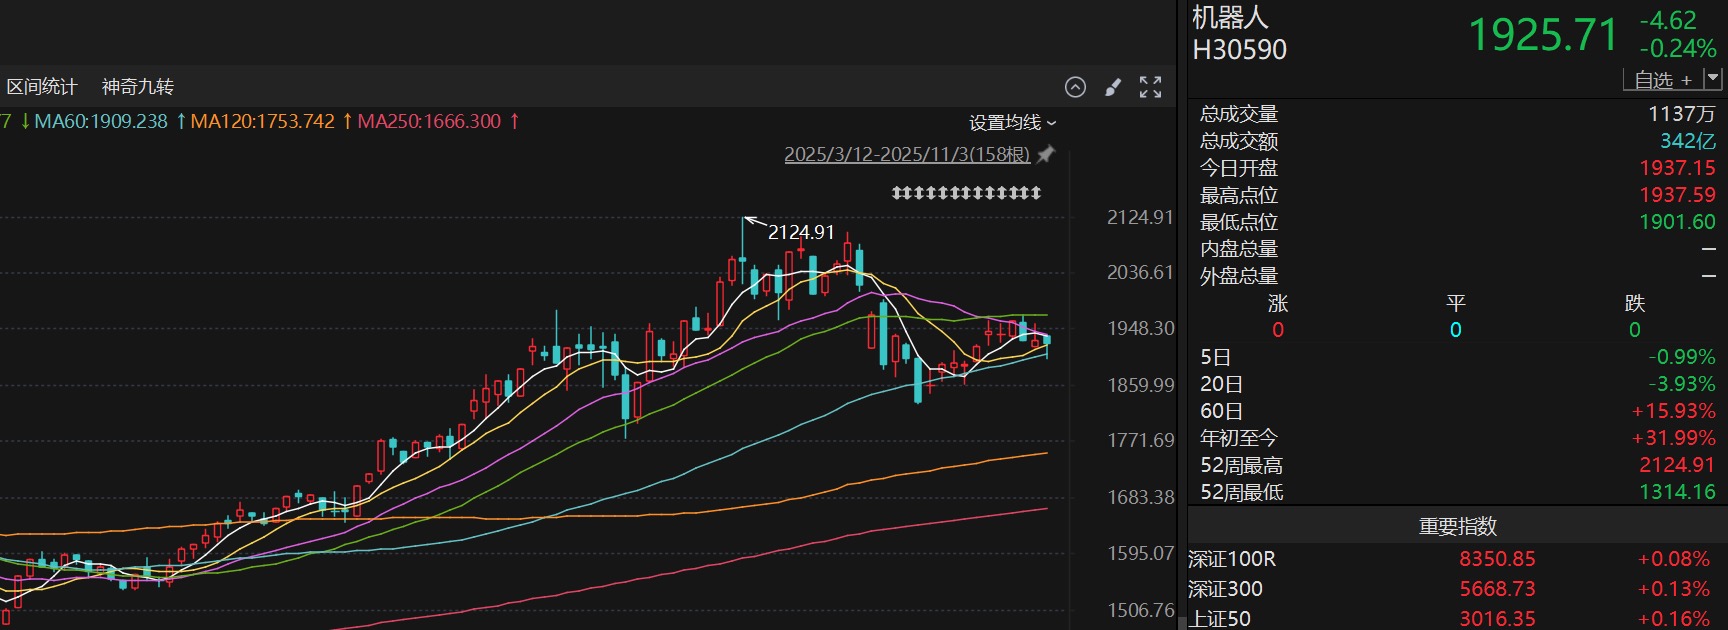The height and width of the screenshot is (630, 1728).
Task: Expand the 设置均线 dropdown
Action: pyautogui.click(x=1012, y=122)
